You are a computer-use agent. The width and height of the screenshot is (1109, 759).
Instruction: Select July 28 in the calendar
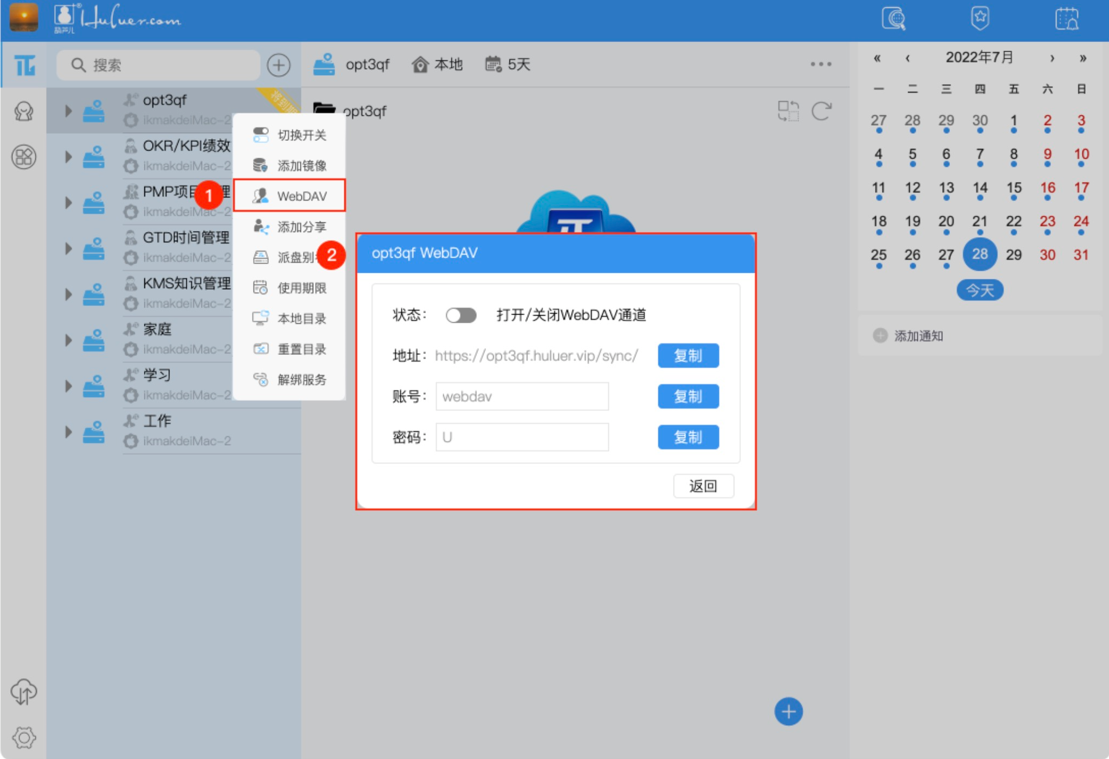980,254
